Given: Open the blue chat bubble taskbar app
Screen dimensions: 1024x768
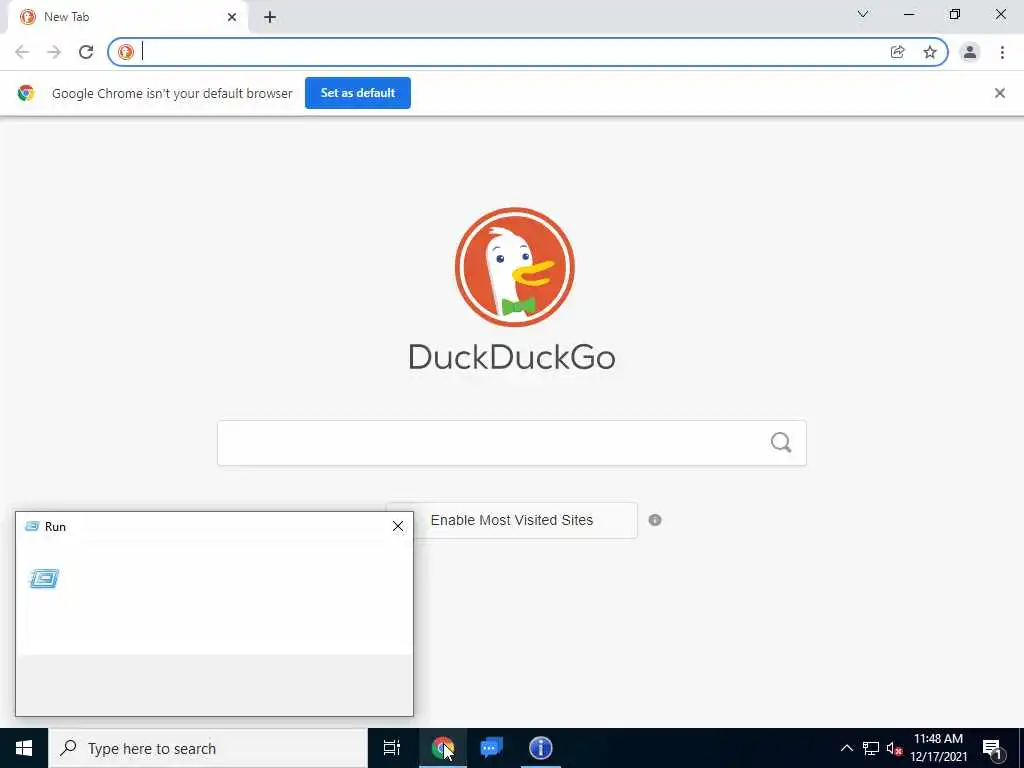Looking at the screenshot, I should click(492, 748).
